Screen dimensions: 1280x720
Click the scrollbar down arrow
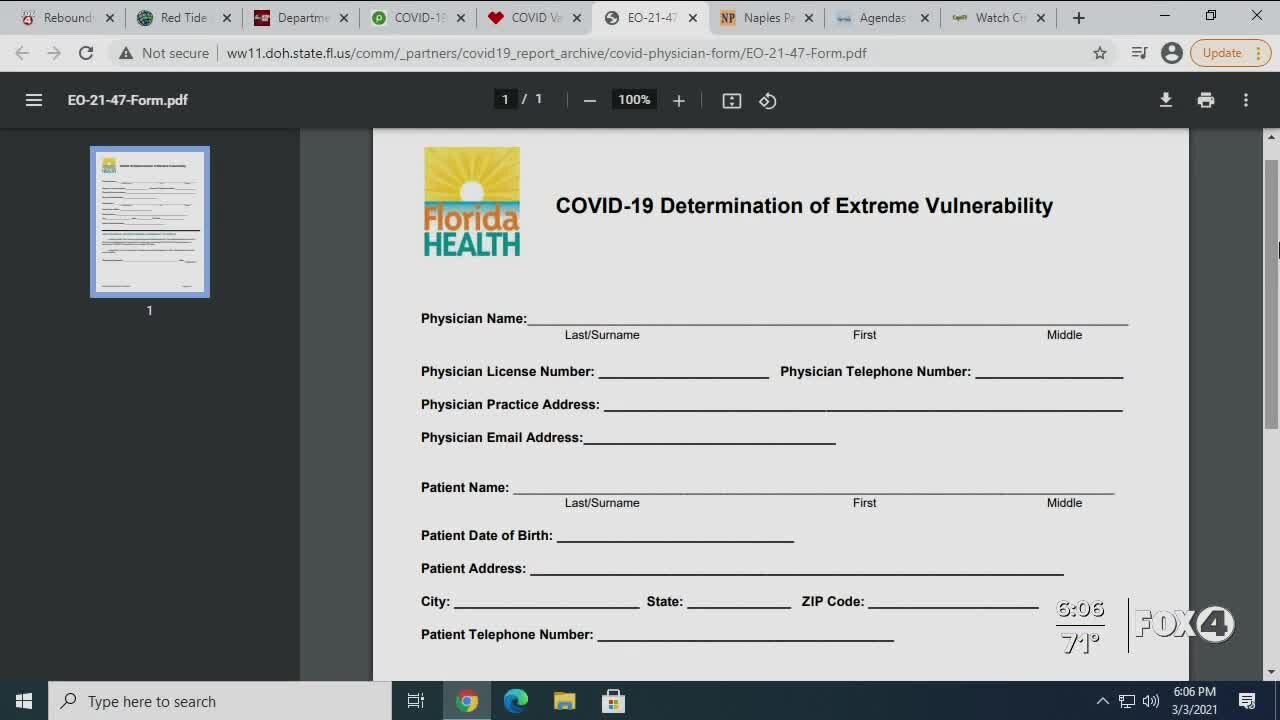[x=1272, y=673]
